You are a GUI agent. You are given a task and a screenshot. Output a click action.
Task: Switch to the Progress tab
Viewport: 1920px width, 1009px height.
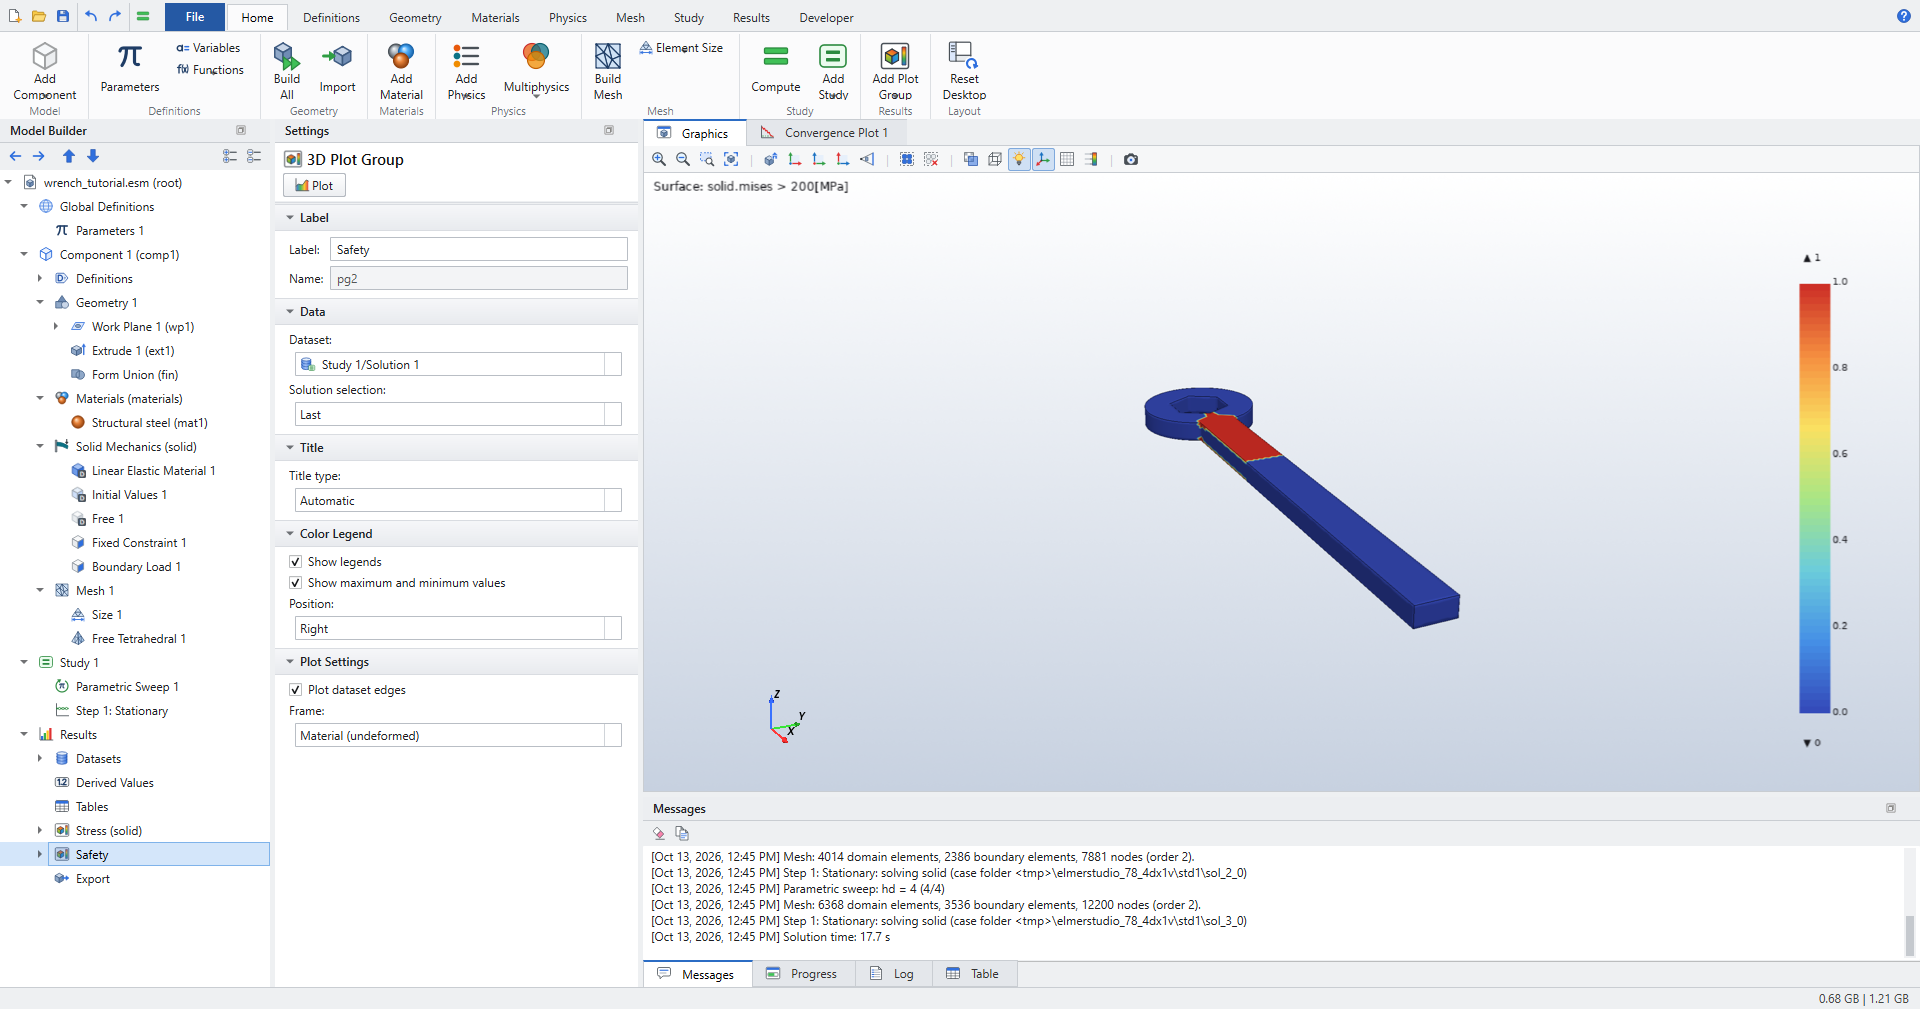[803, 974]
